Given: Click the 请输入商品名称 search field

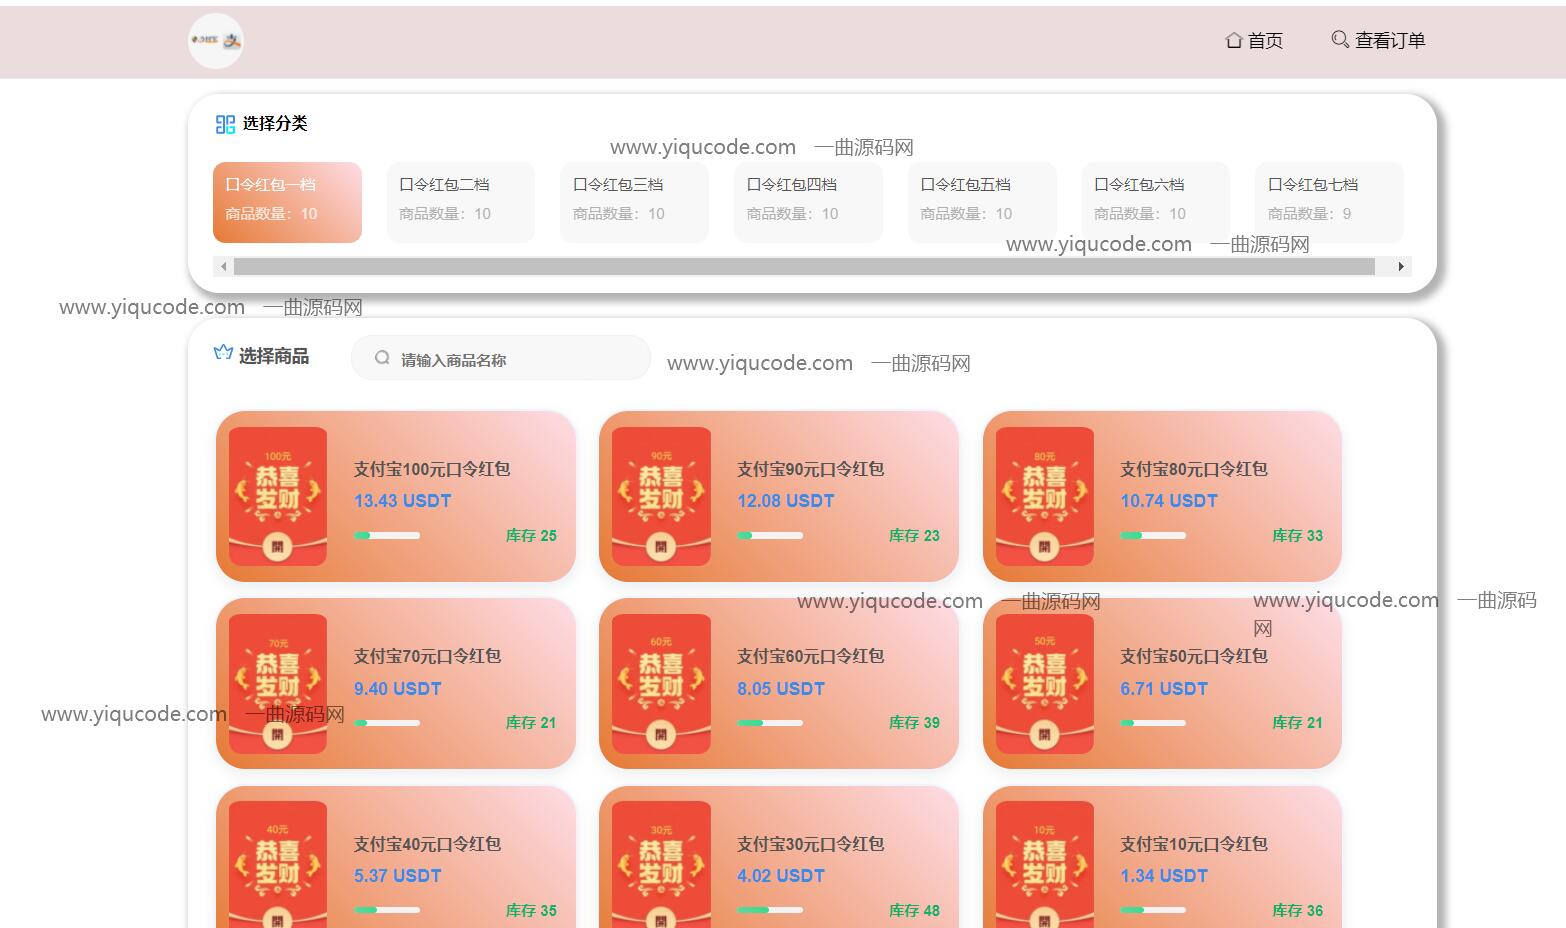Looking at the screenshot, I should (510, 360).
